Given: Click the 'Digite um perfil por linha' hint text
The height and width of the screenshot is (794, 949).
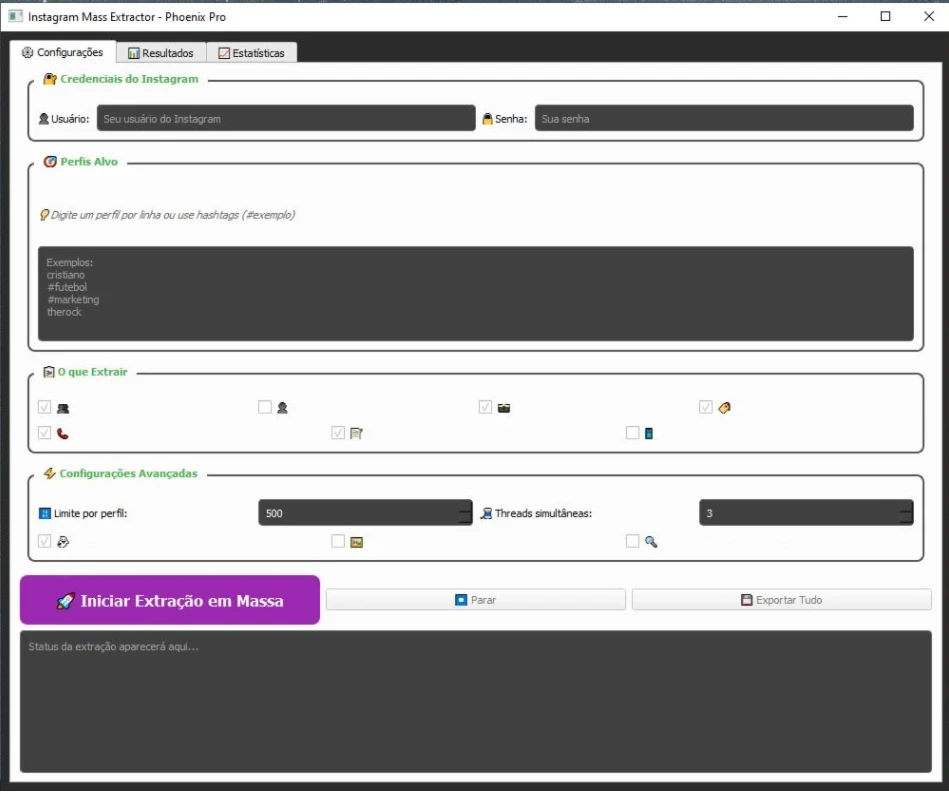Looking at the screenshot, I should pos(173,215).
